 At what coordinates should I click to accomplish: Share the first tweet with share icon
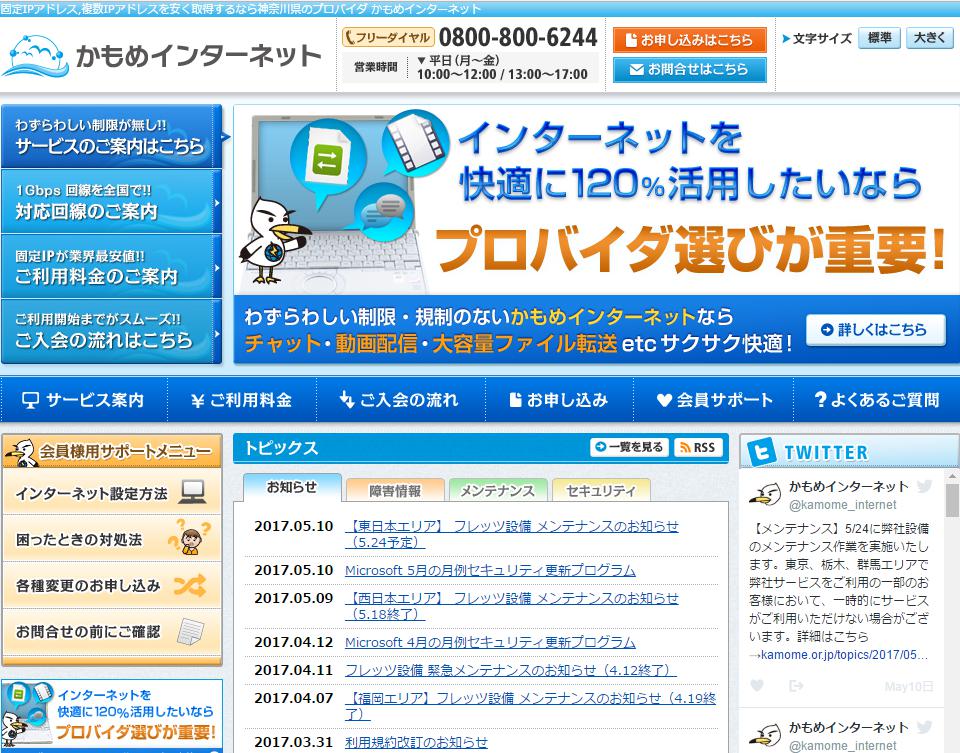[x=796, y=686]
